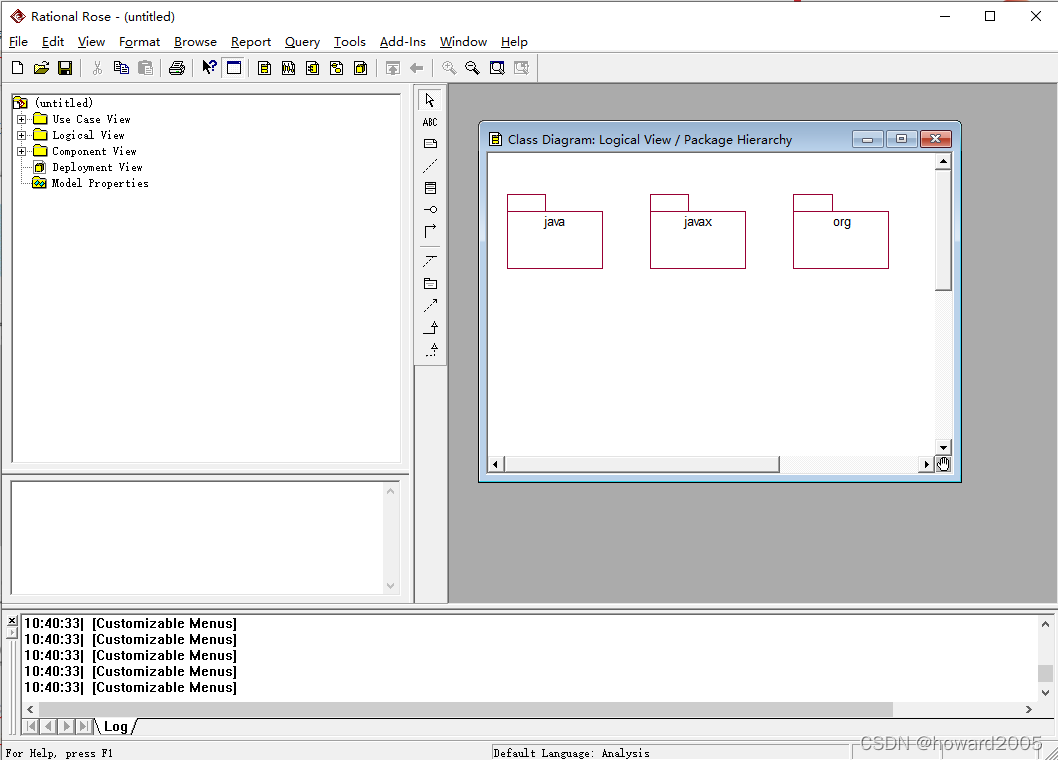1058x760 pixels.
Task: Expand the Component View tree node
Action: click(x=22, y=151)
